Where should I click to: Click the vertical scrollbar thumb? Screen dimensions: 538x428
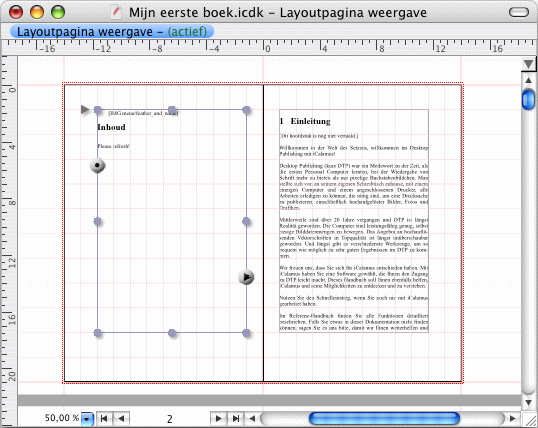point(528,99)
